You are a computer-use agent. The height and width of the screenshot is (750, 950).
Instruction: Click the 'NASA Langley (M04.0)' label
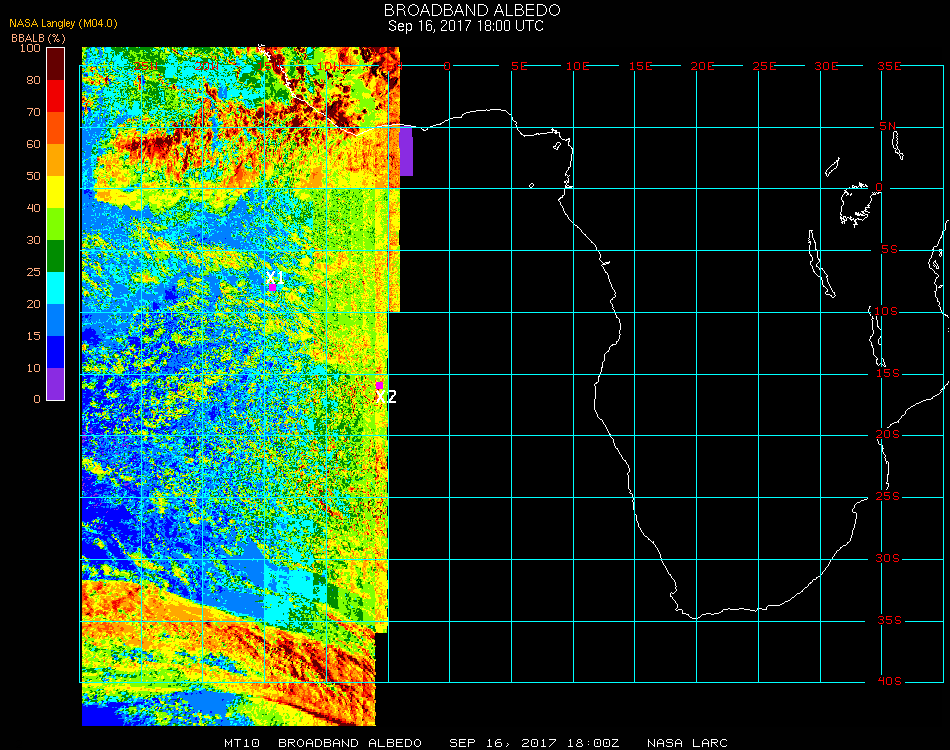(63, 23)
